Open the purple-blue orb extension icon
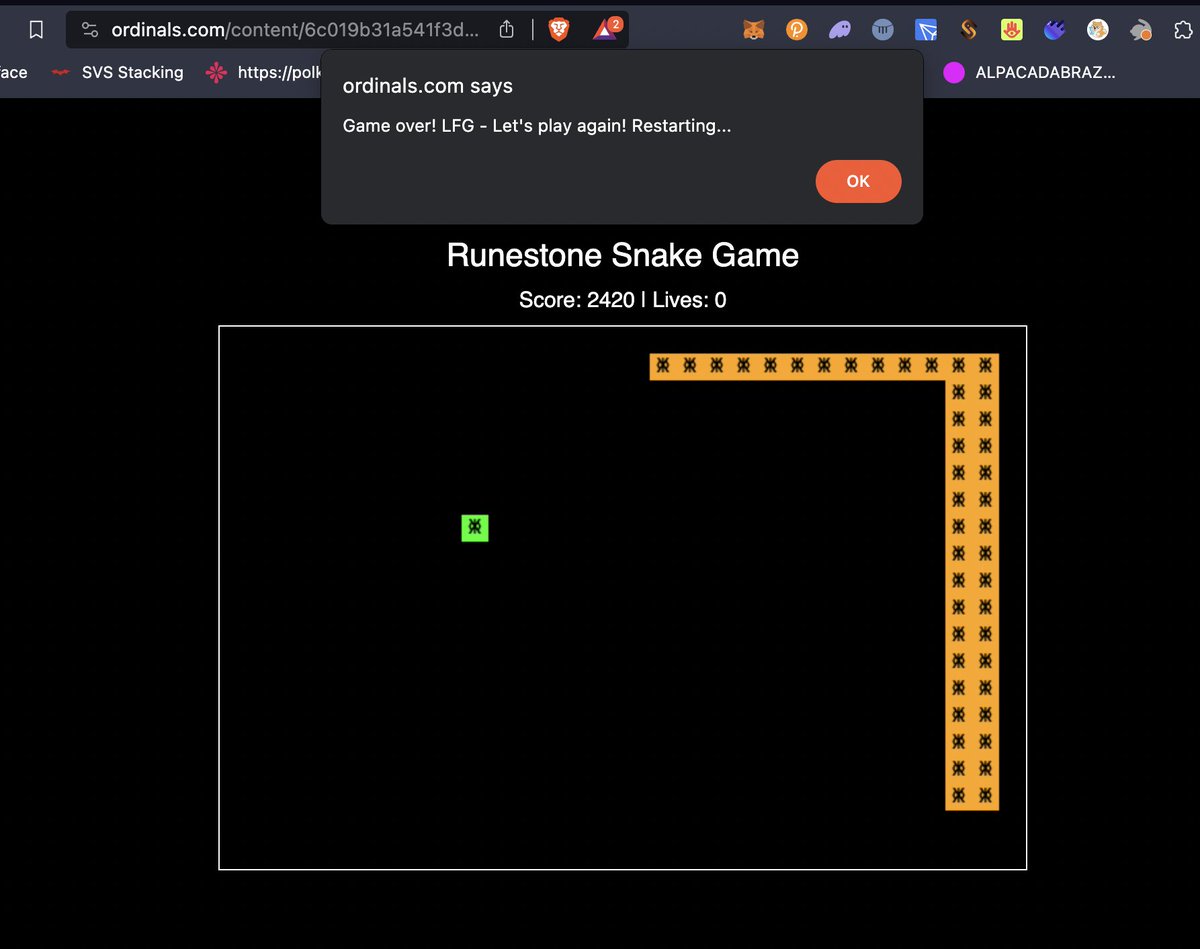1200x949 pixels. (x=1054, y=30)
